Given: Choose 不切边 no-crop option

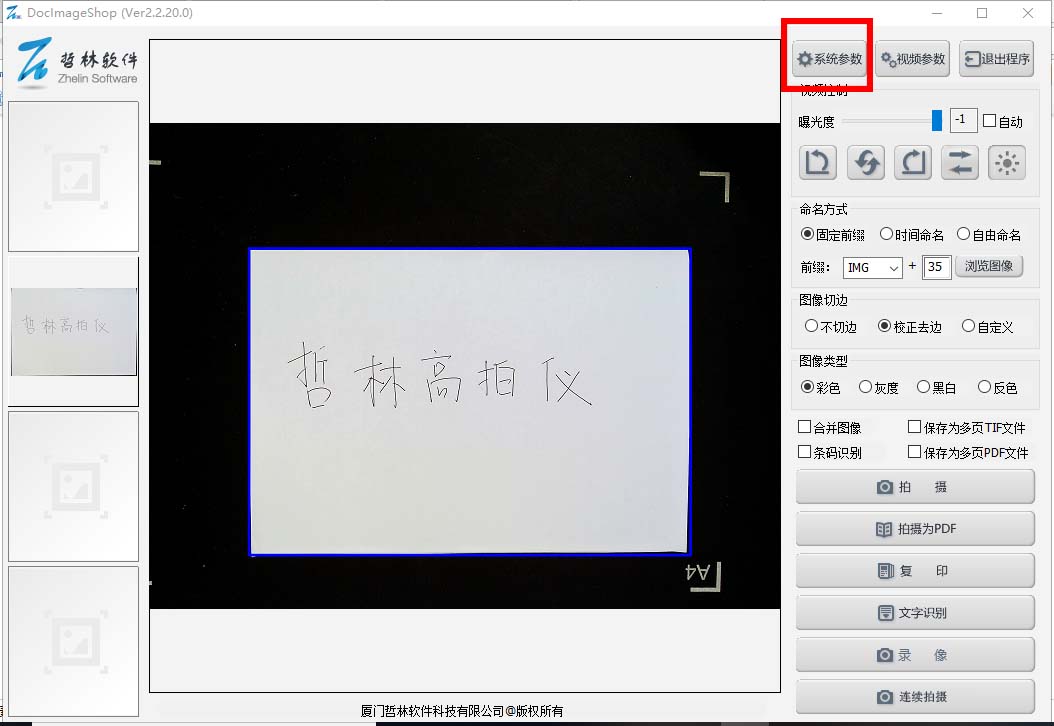Looking at the screenshot, I should (814, 327).
